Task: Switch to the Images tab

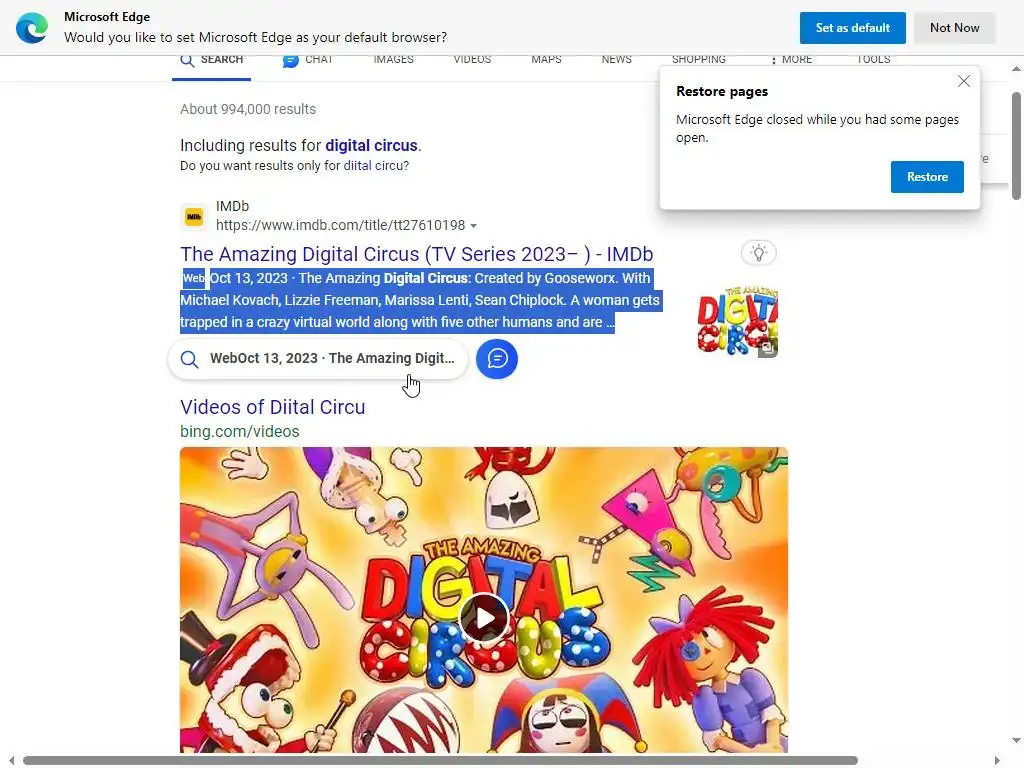Action: pyautogui.click(x=393, y=59)
